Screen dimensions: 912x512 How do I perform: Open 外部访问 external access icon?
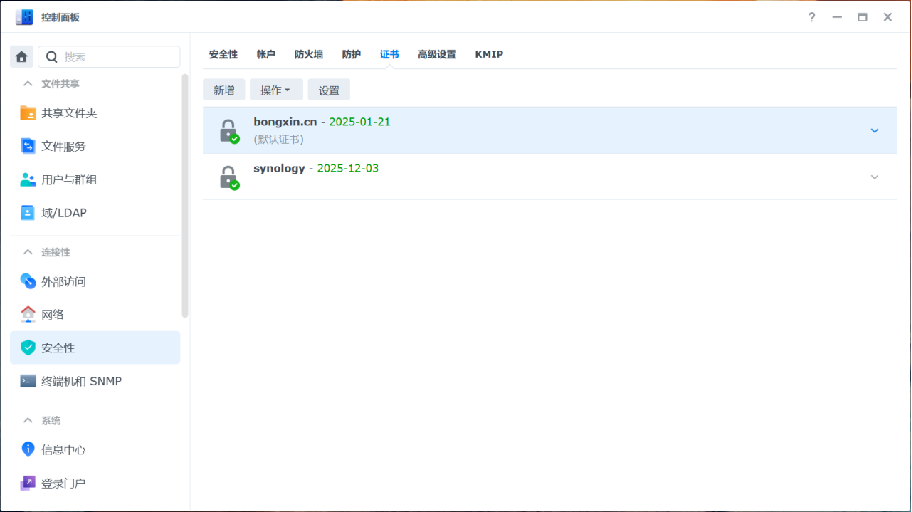point(28,281)
